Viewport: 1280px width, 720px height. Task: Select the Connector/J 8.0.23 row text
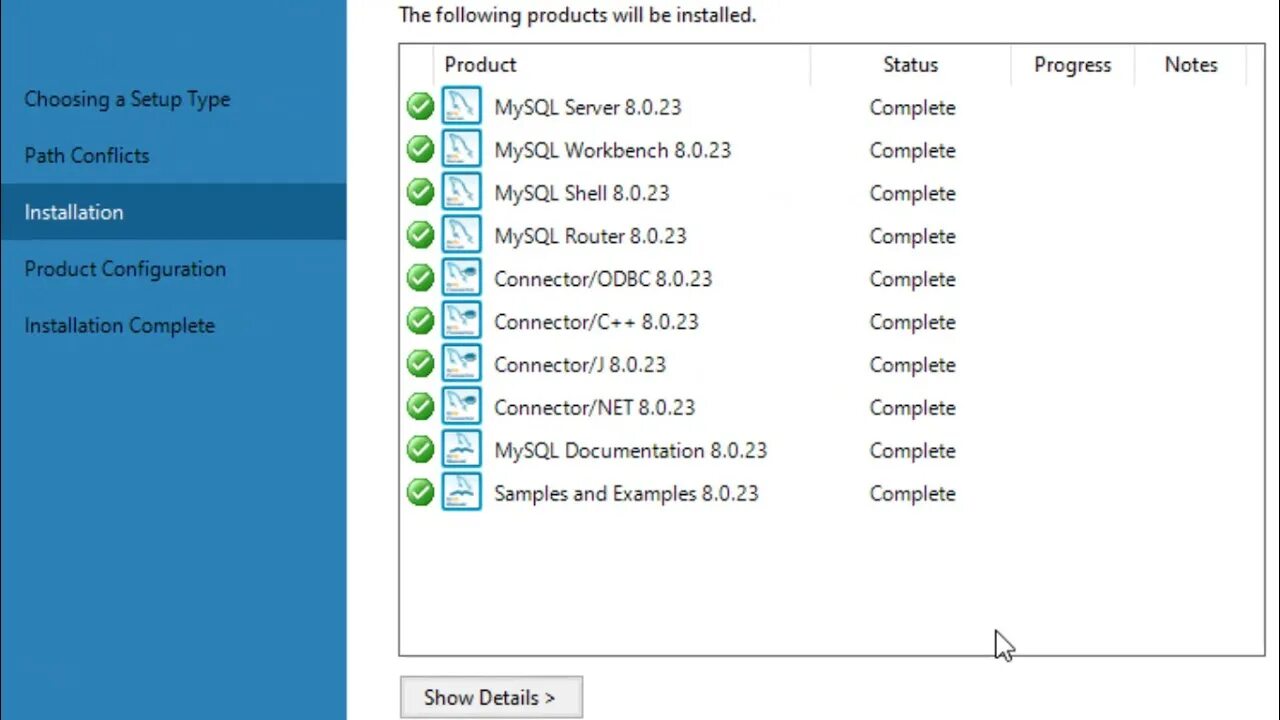point(580,365)
